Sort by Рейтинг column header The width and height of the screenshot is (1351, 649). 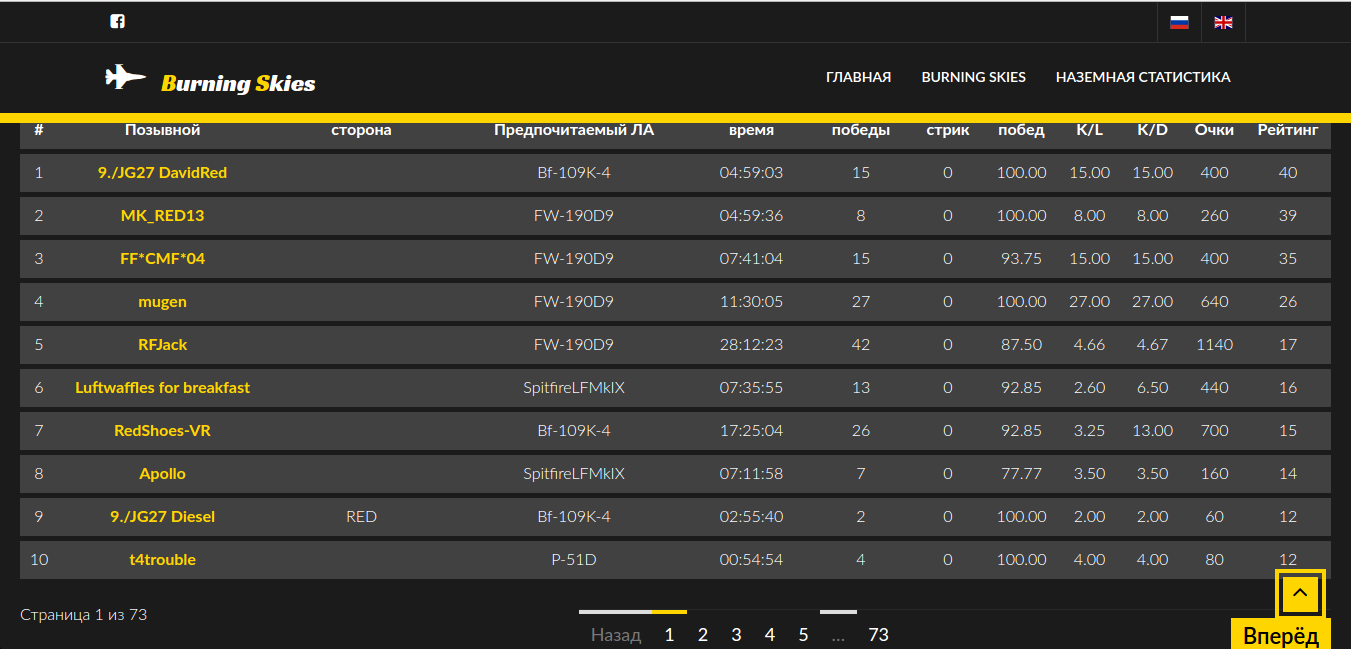point(1288,130)
